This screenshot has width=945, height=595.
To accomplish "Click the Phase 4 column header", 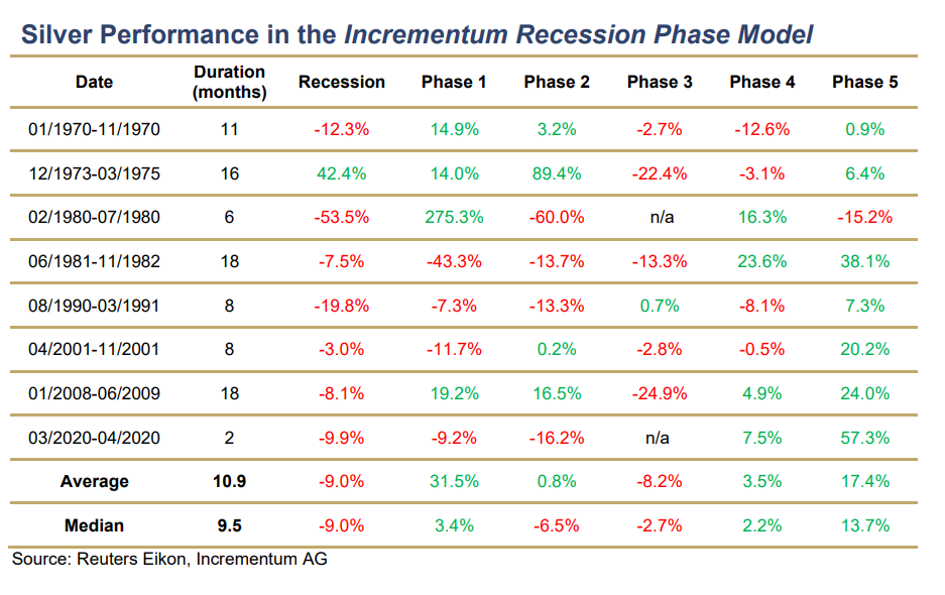I will click(x=762, y=82).
